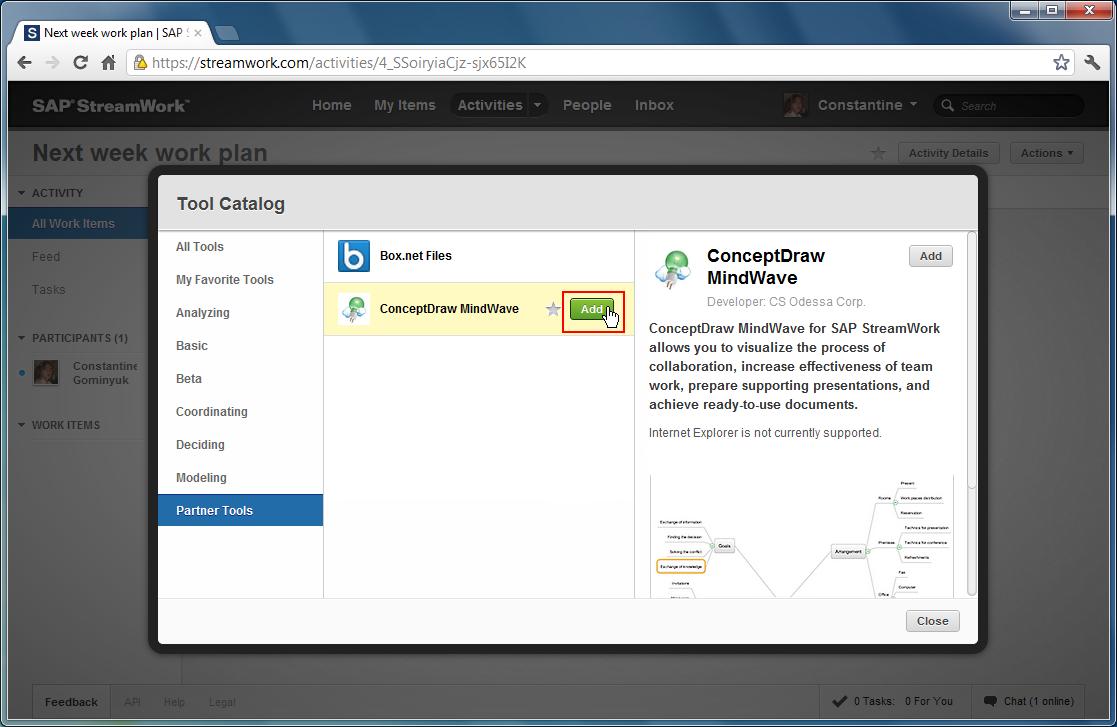Screen dimensions: 1117x727
Task: Click Constantine's profile avatar in header
Action: tap(795, 105)
